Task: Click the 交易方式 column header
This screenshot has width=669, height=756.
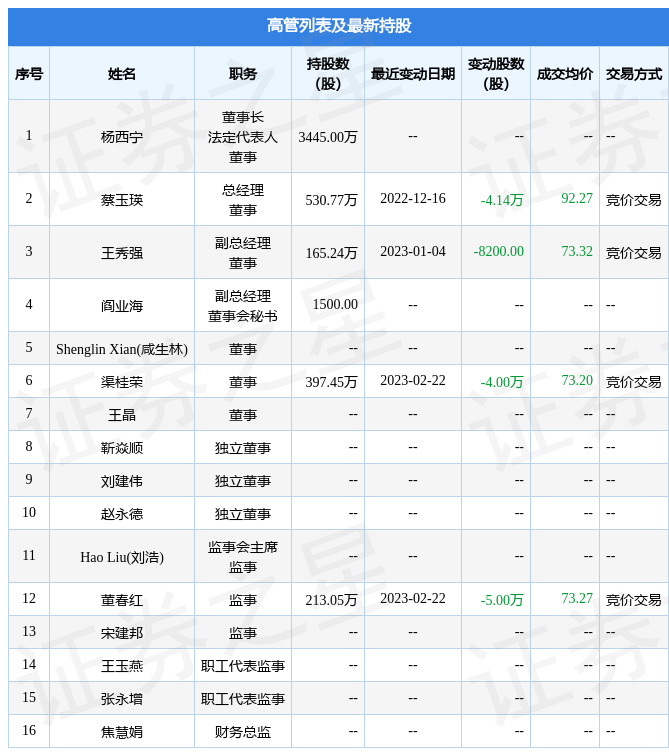Action: pos(633,74)
